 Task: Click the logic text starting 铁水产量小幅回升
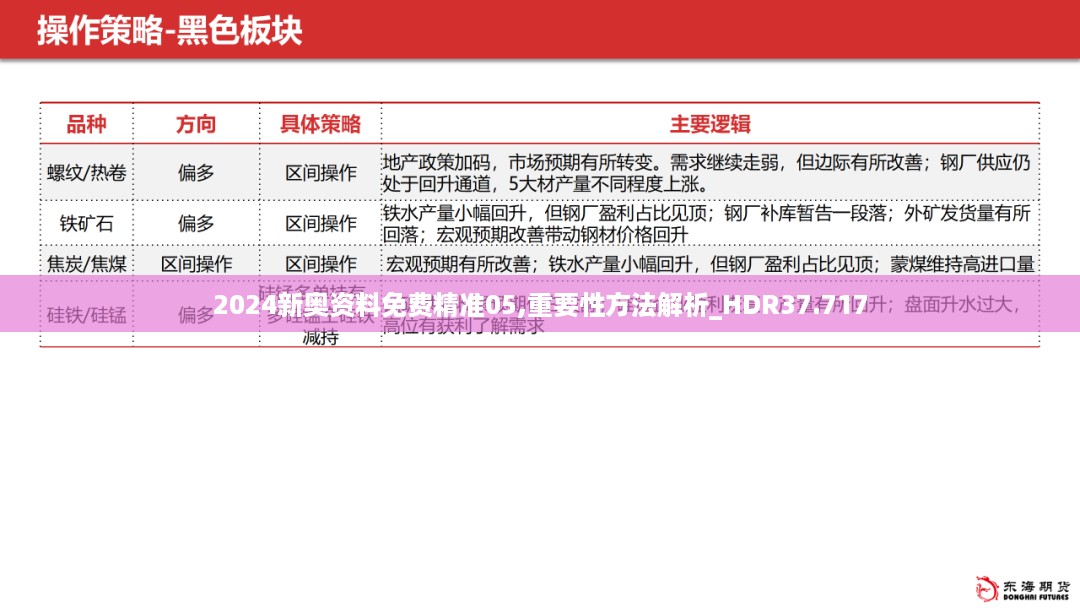pyautogui.click(x=707, y=224)
